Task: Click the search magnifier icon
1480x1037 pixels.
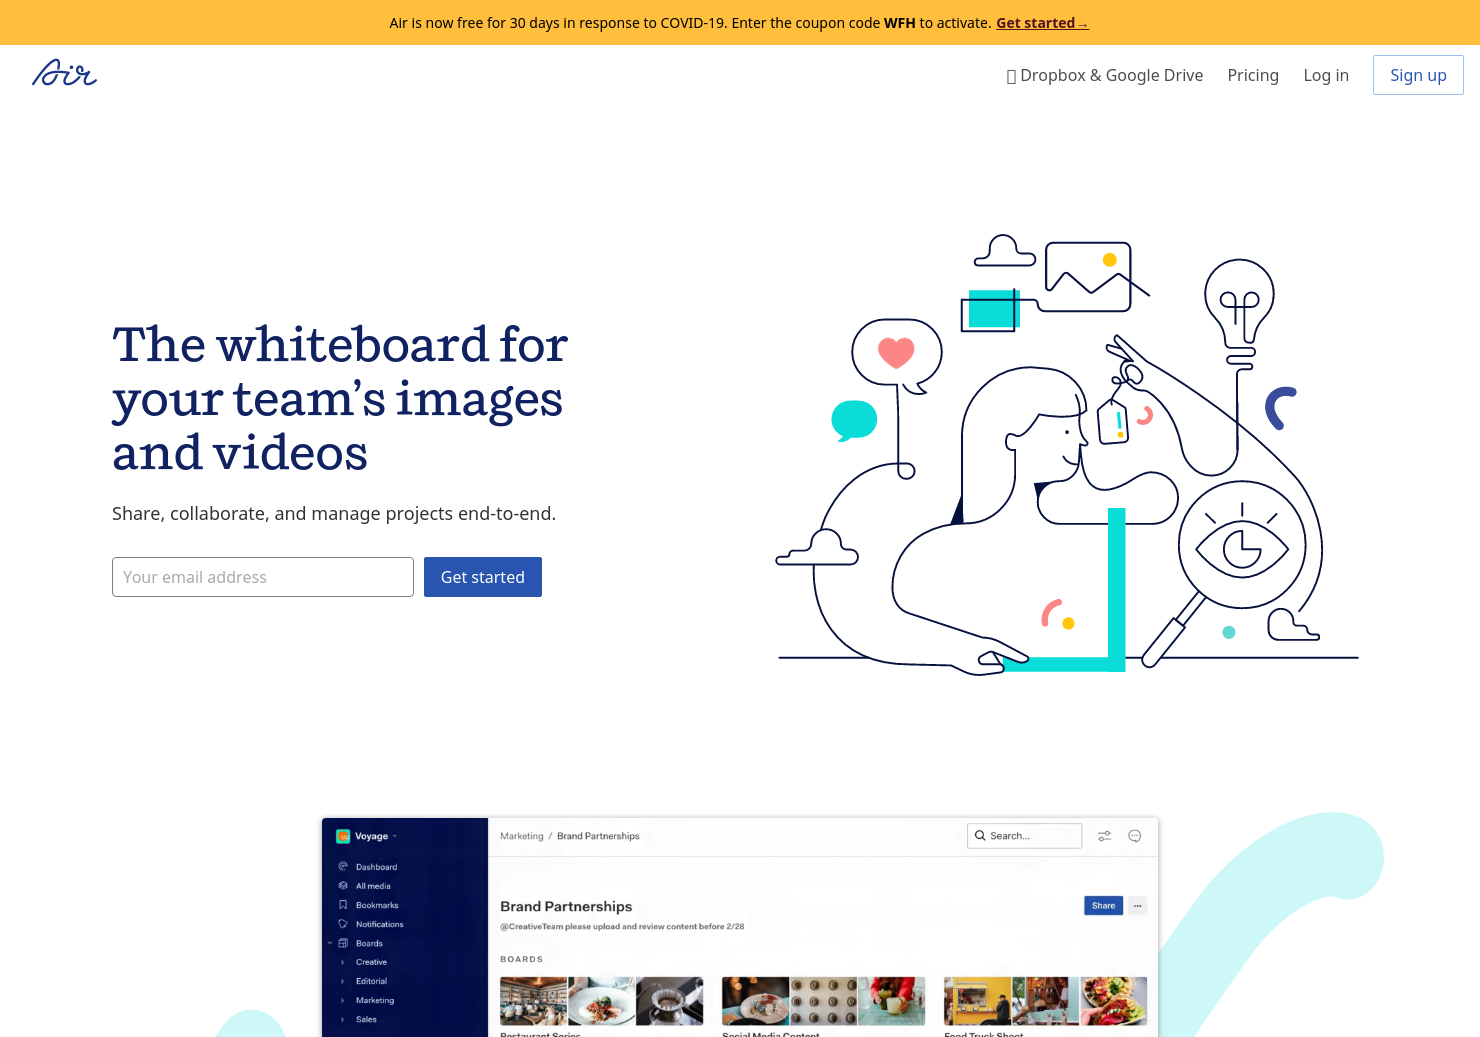Action: [980, 835]
